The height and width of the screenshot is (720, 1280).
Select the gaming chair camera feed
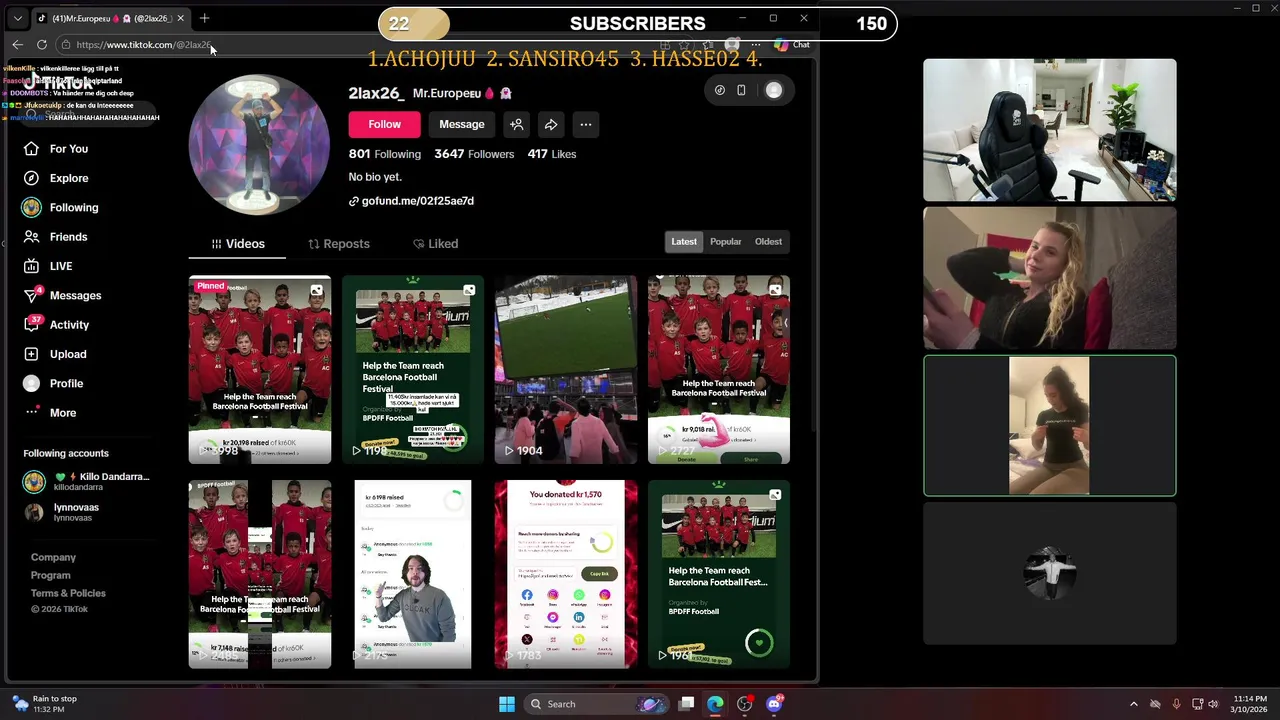1050,130
